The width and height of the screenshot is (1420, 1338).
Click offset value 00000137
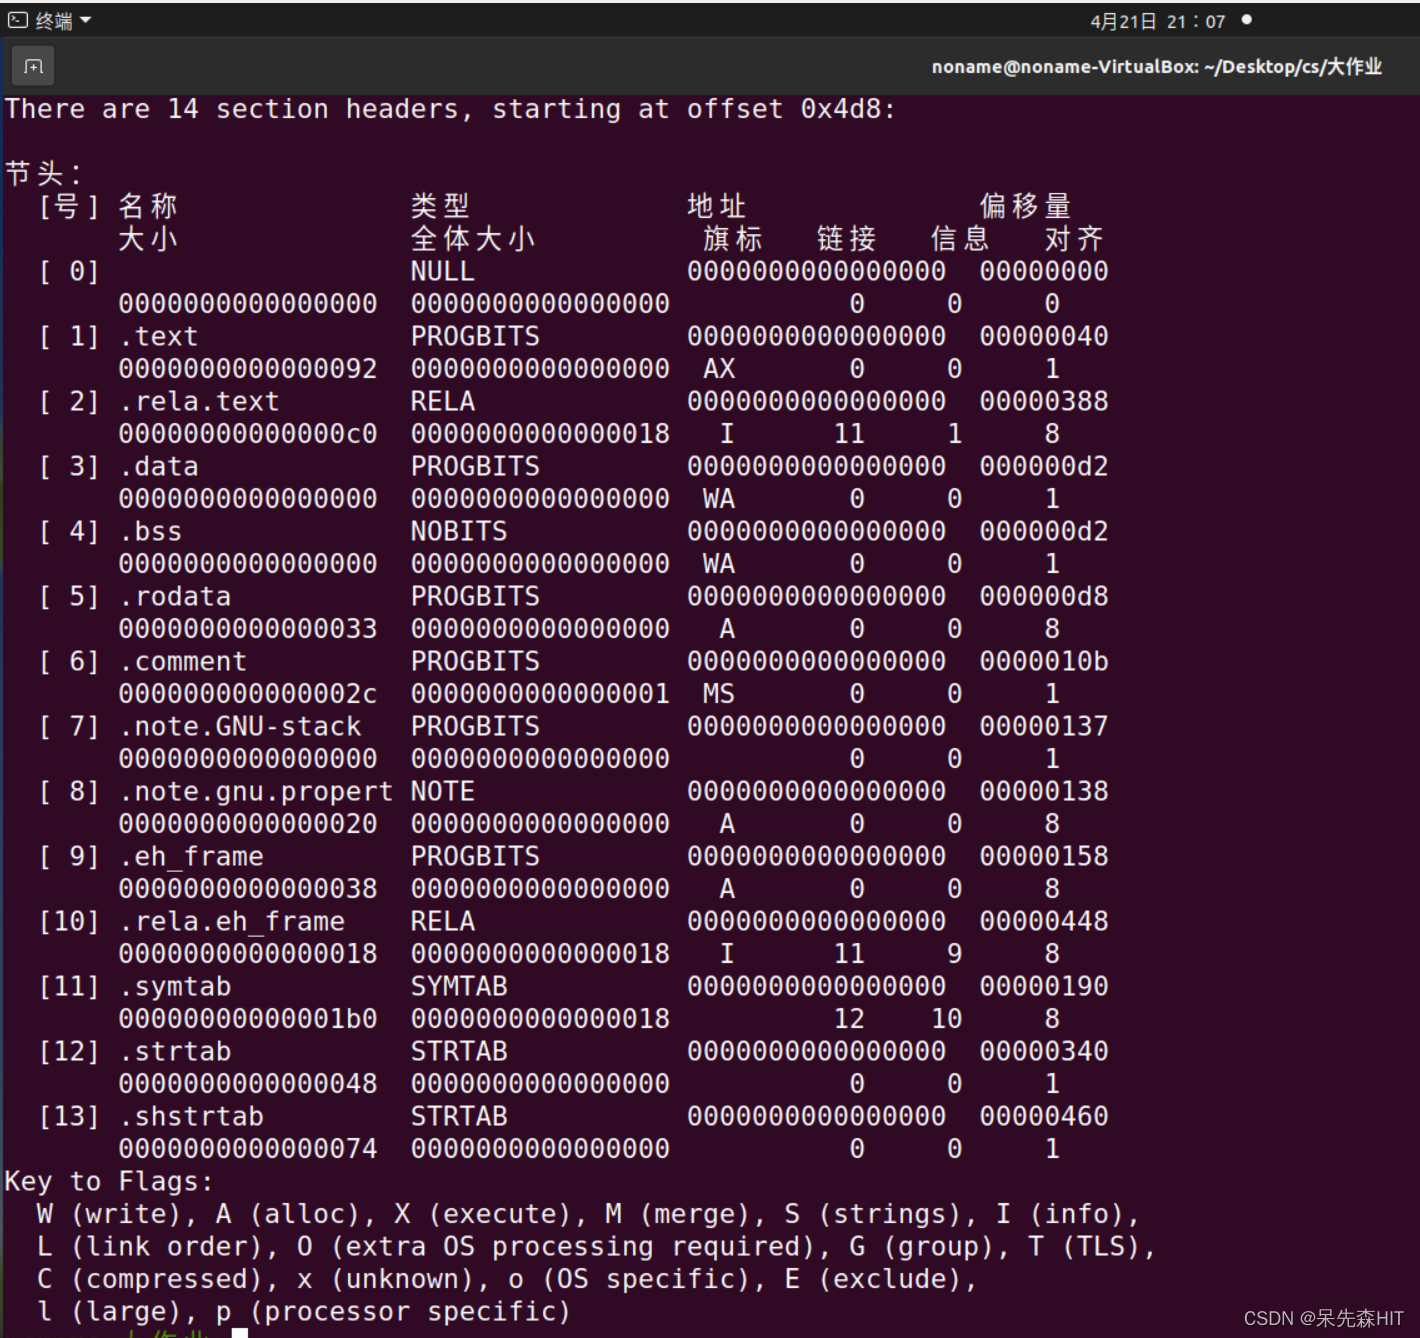coord(1044,727)
